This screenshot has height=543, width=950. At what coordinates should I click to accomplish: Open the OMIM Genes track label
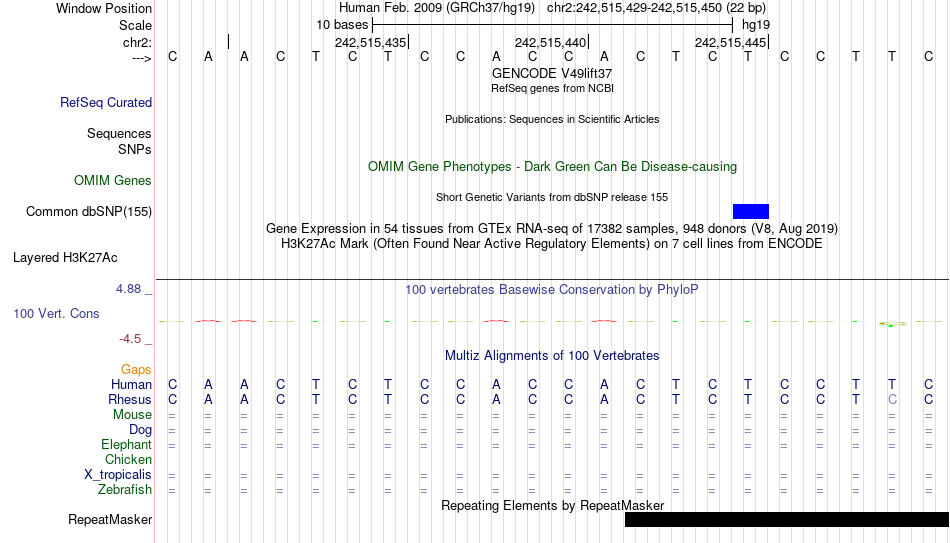(113, 181)
